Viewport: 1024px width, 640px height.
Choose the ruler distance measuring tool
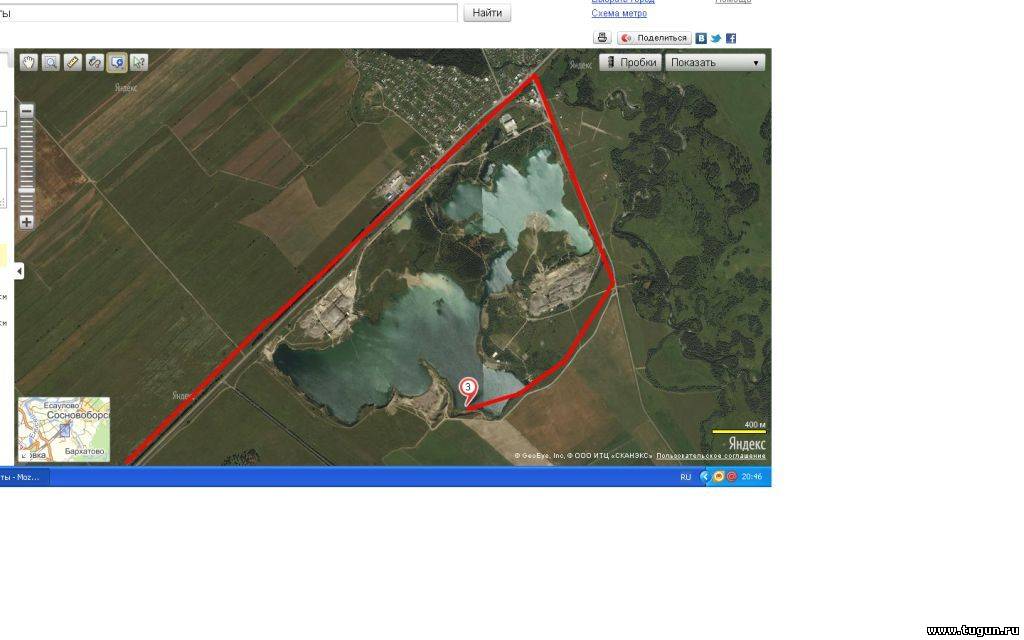[x=73, y=63]
